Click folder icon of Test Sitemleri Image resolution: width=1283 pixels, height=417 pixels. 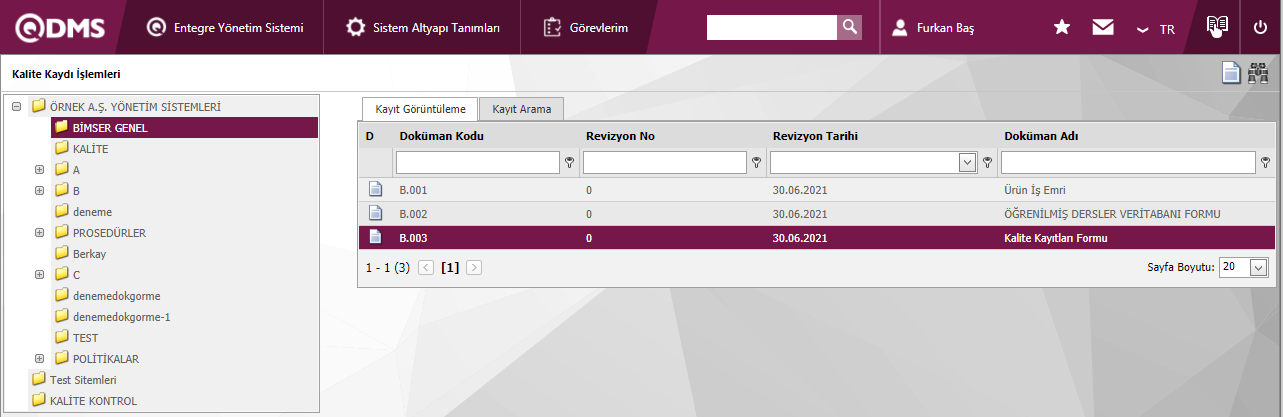tap(39, 379)
